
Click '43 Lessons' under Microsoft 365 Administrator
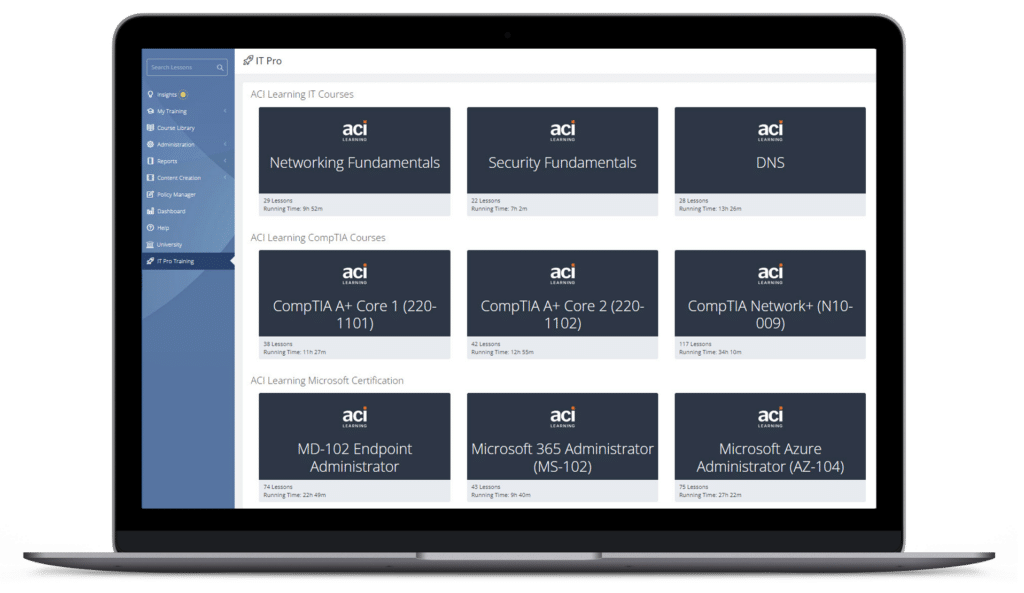pos(486,487)
